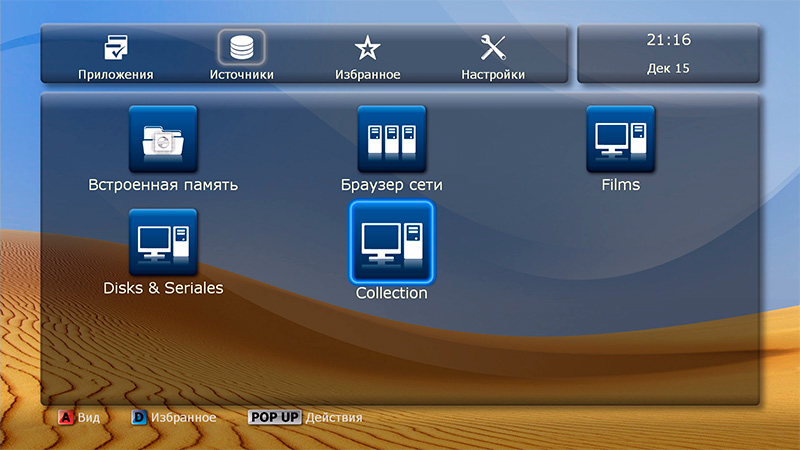This screenshot has height=450, width=800.
Task: Open the Встроенная память folder icon
Action: (x=163, y=139)
